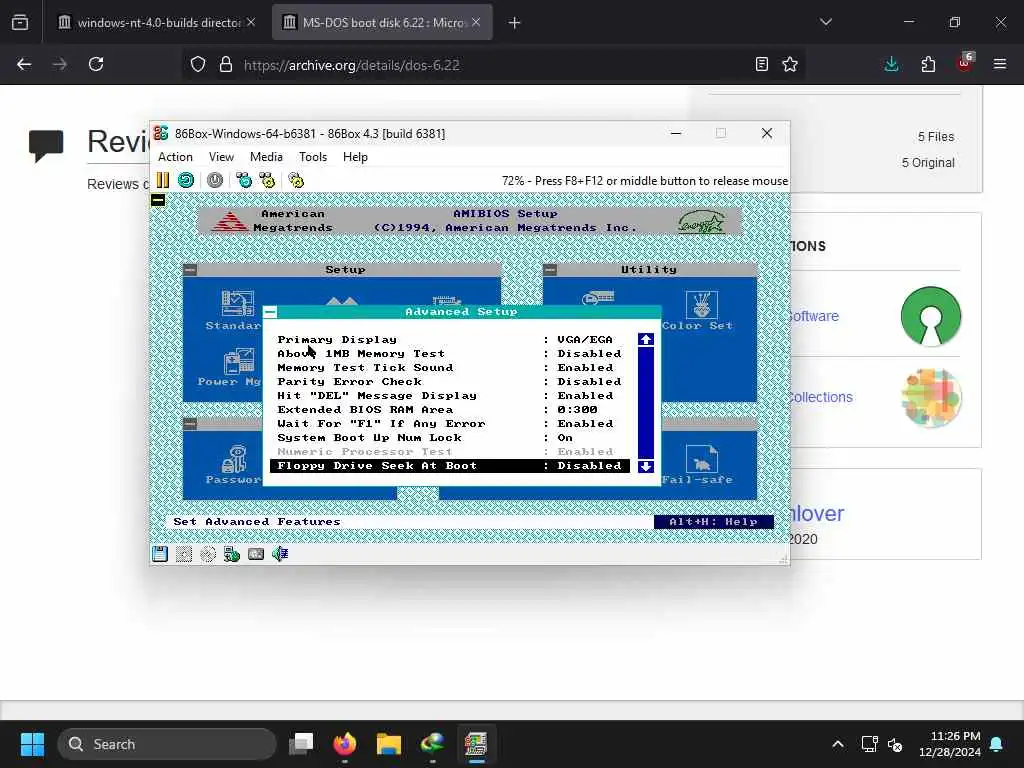Open the 86Box Media menu
The image size is (1024, 768).
coord(266,157)
